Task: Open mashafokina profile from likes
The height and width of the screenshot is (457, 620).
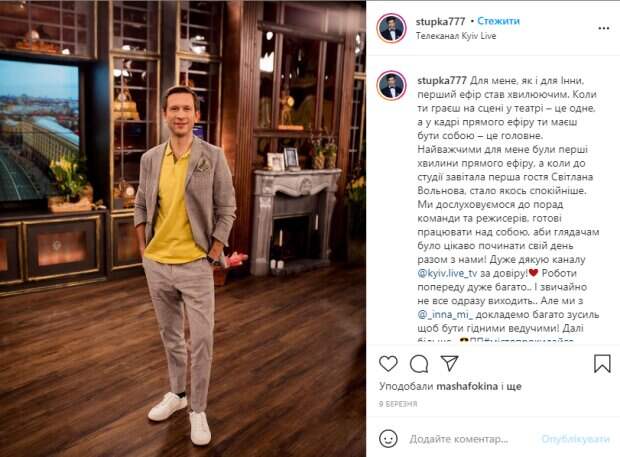Action: click(467, 386)
